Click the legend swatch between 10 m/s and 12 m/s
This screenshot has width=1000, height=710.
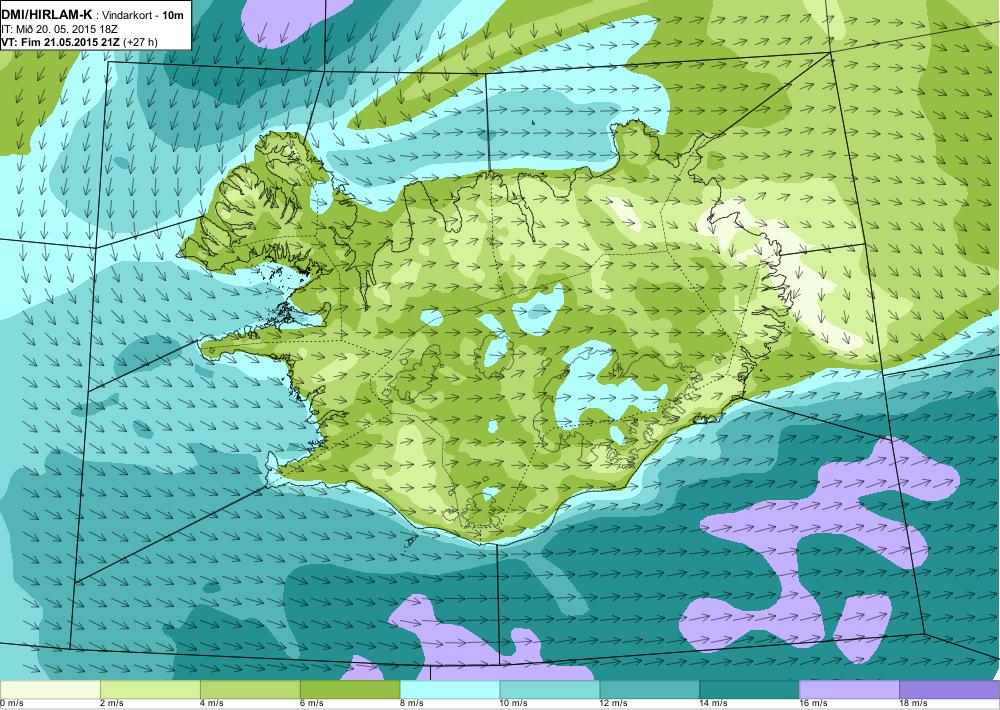pos(550,690)
